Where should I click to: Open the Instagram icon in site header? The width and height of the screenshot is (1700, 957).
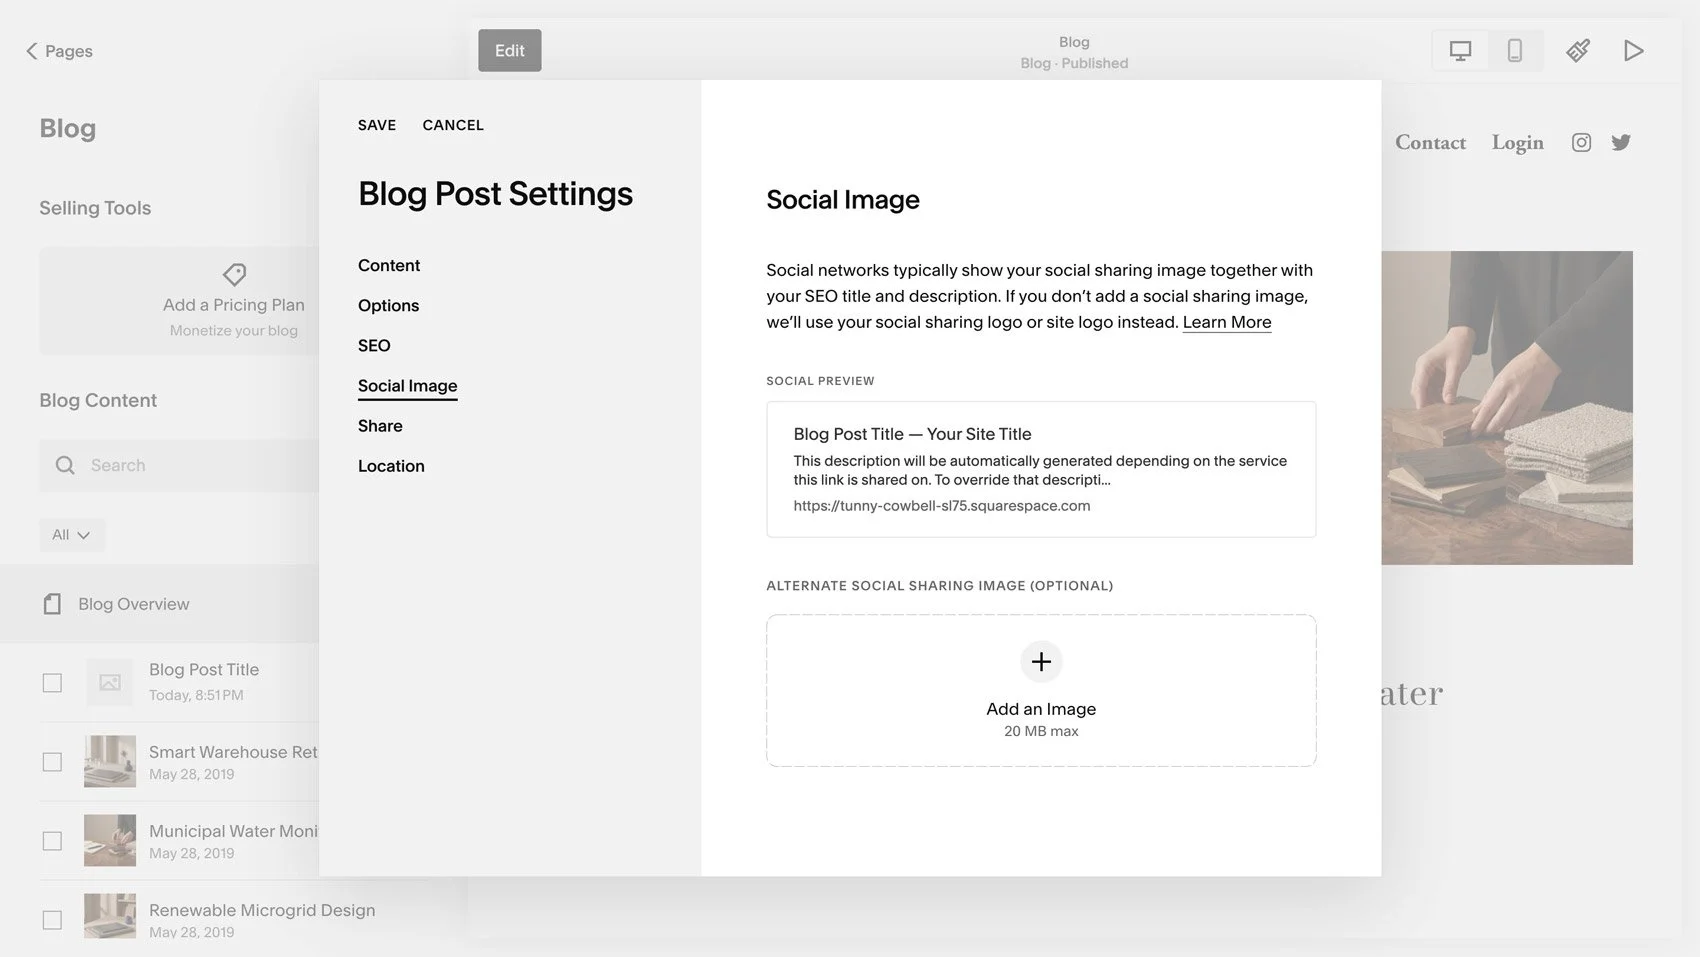tap(1581, 142)
